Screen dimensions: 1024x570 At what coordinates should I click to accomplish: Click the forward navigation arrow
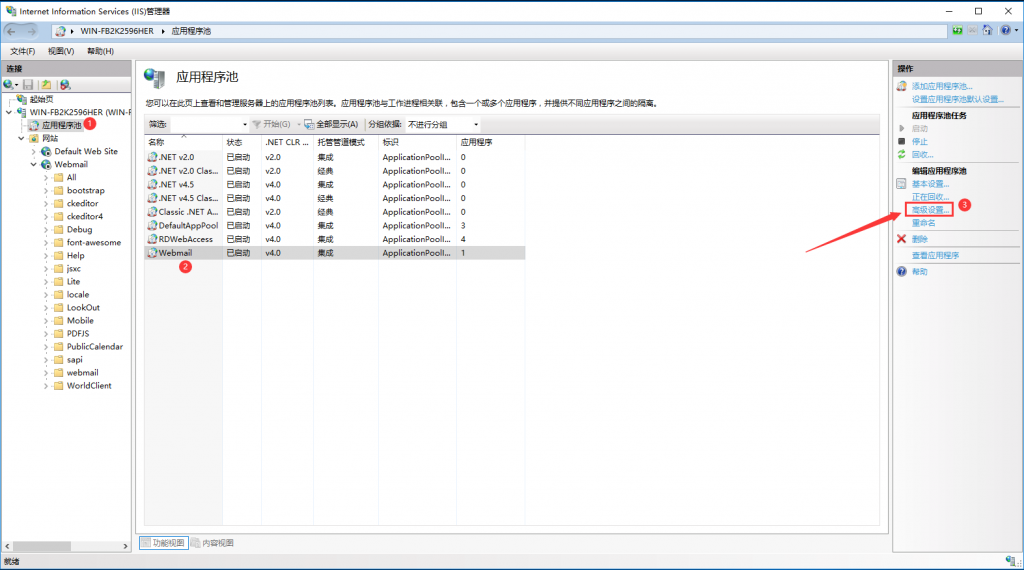(31, 31)
